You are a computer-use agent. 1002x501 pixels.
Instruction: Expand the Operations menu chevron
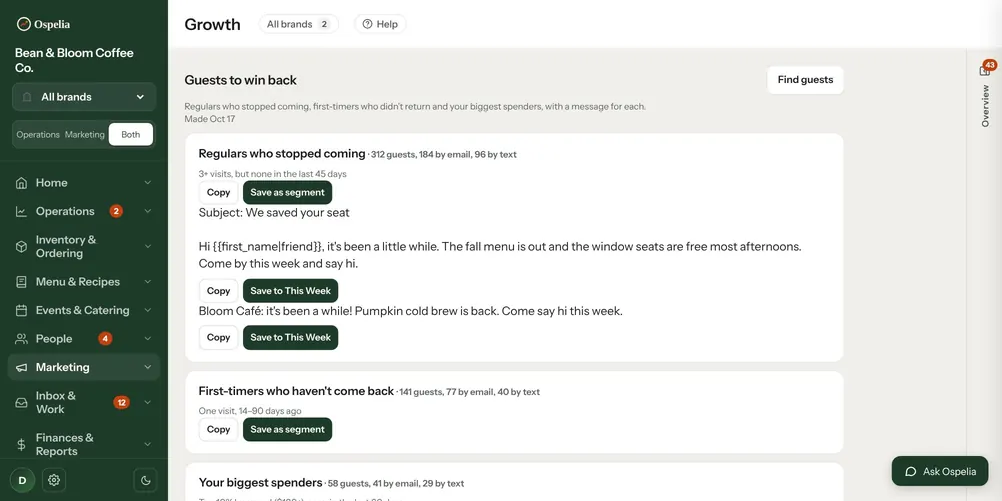pyautogui.click(x=148, y=212)
